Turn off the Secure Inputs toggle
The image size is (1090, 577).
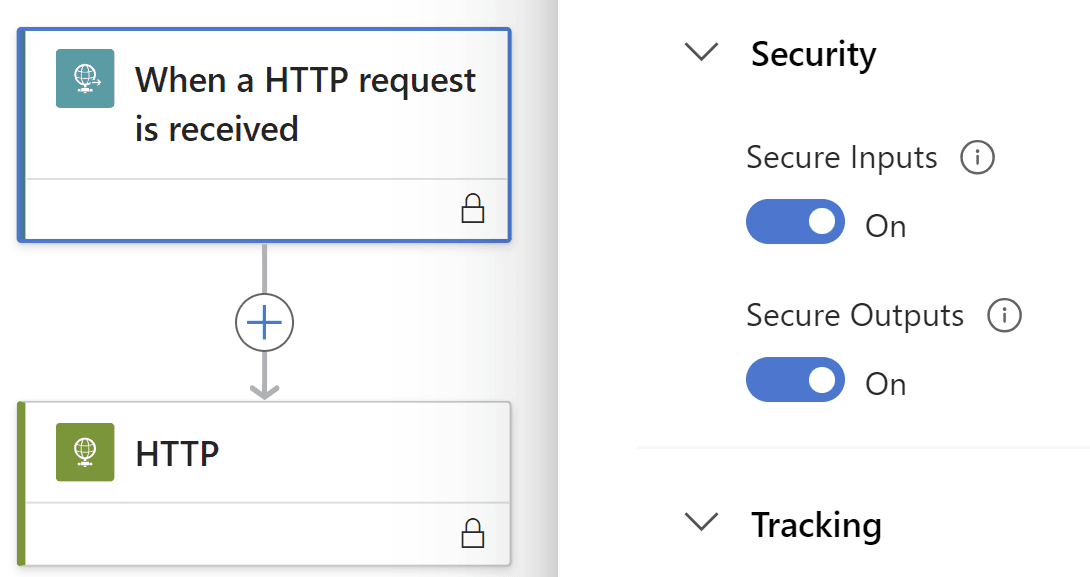click(795, 222)
